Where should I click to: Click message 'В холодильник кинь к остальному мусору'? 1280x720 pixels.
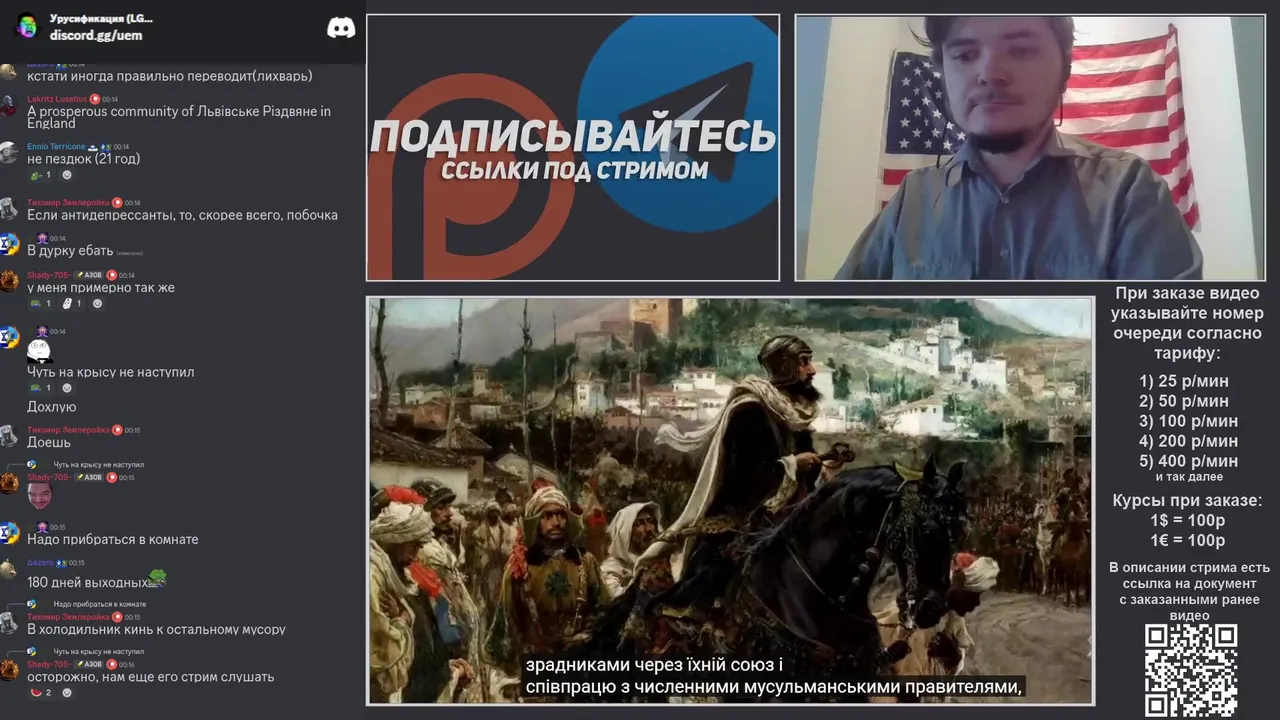[156, 630]
